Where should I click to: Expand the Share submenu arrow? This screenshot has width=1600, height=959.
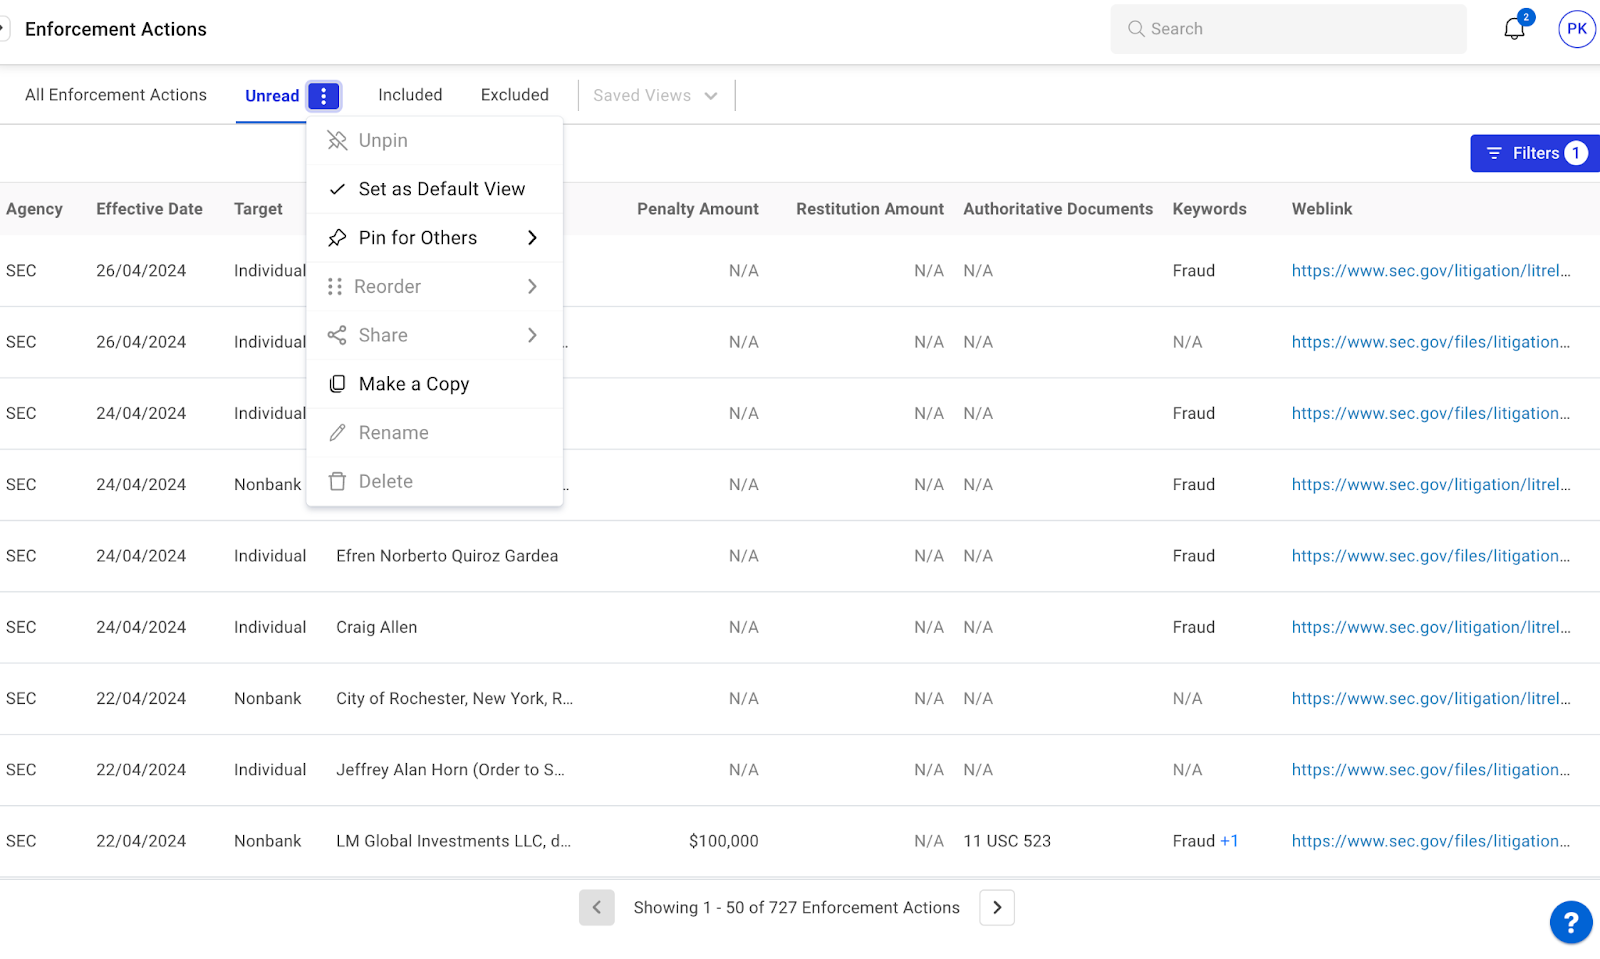pyautogui.click(x=532, y=335)
